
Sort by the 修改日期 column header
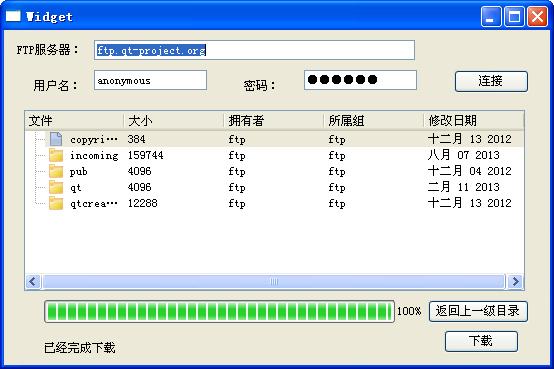click(x=474, y=121)
